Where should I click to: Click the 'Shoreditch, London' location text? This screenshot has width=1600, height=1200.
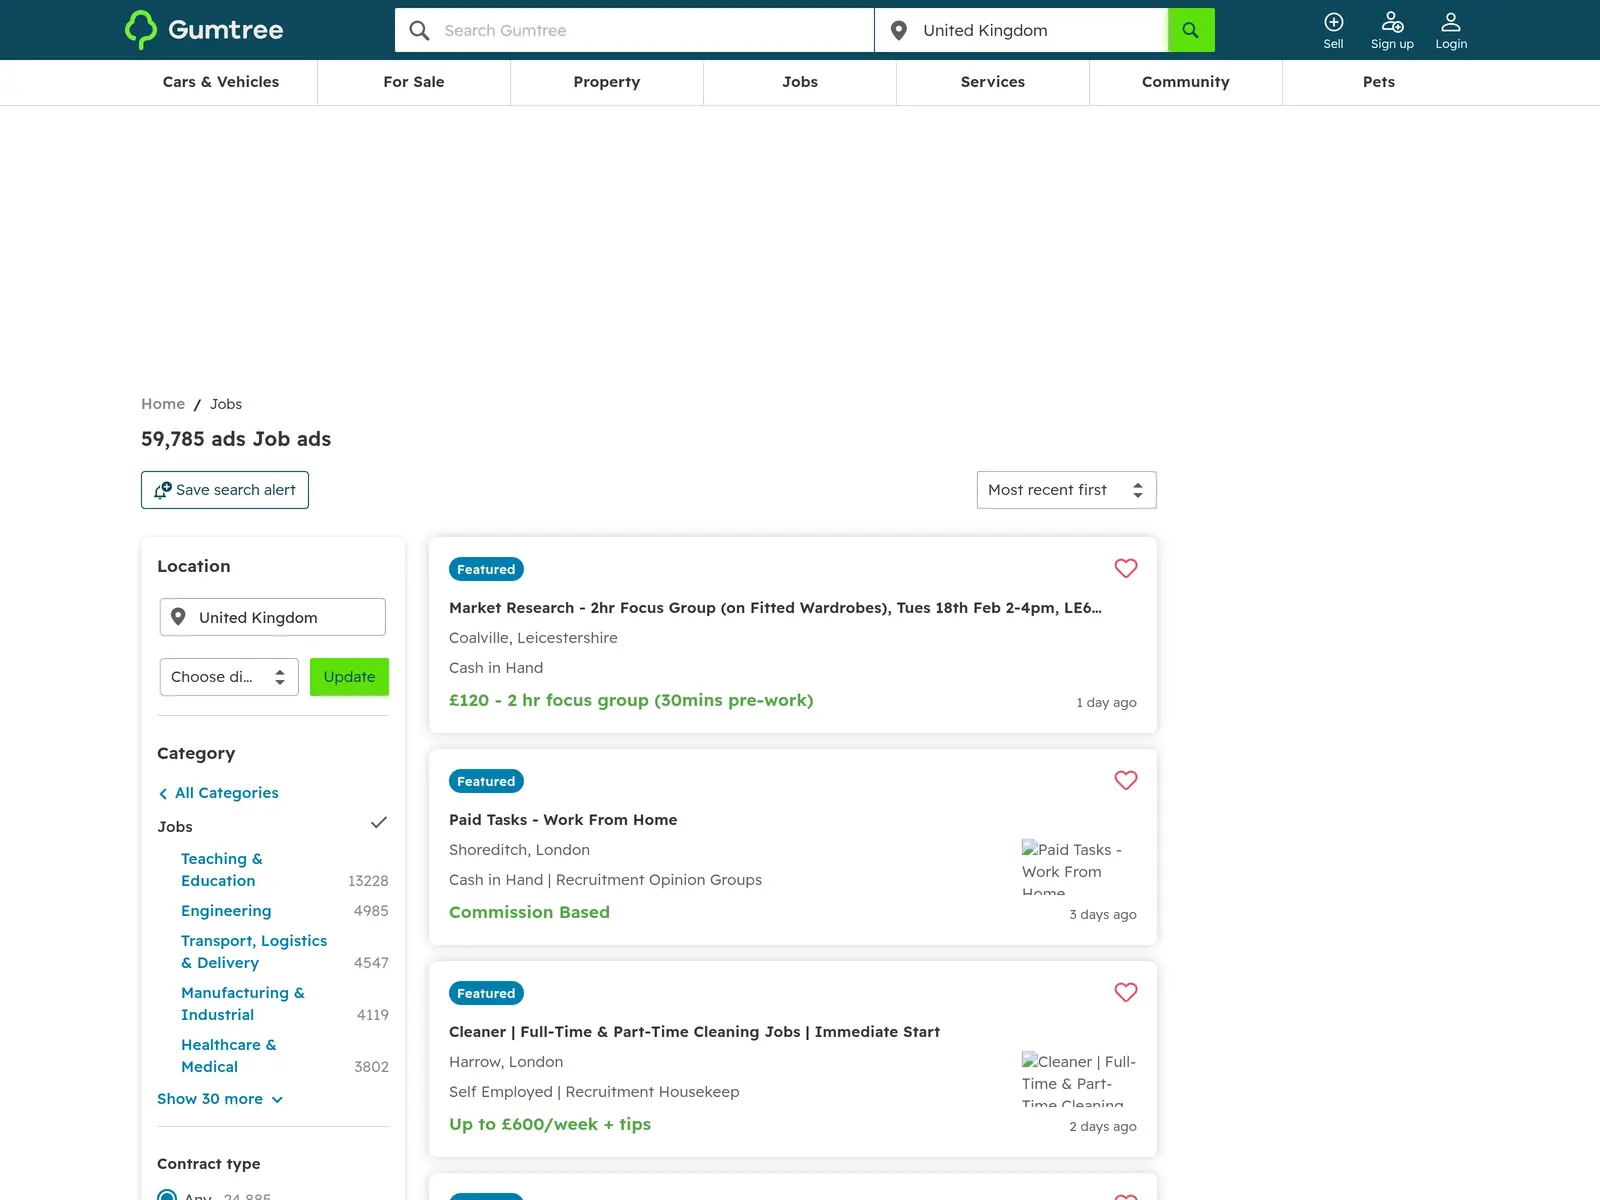519,850
